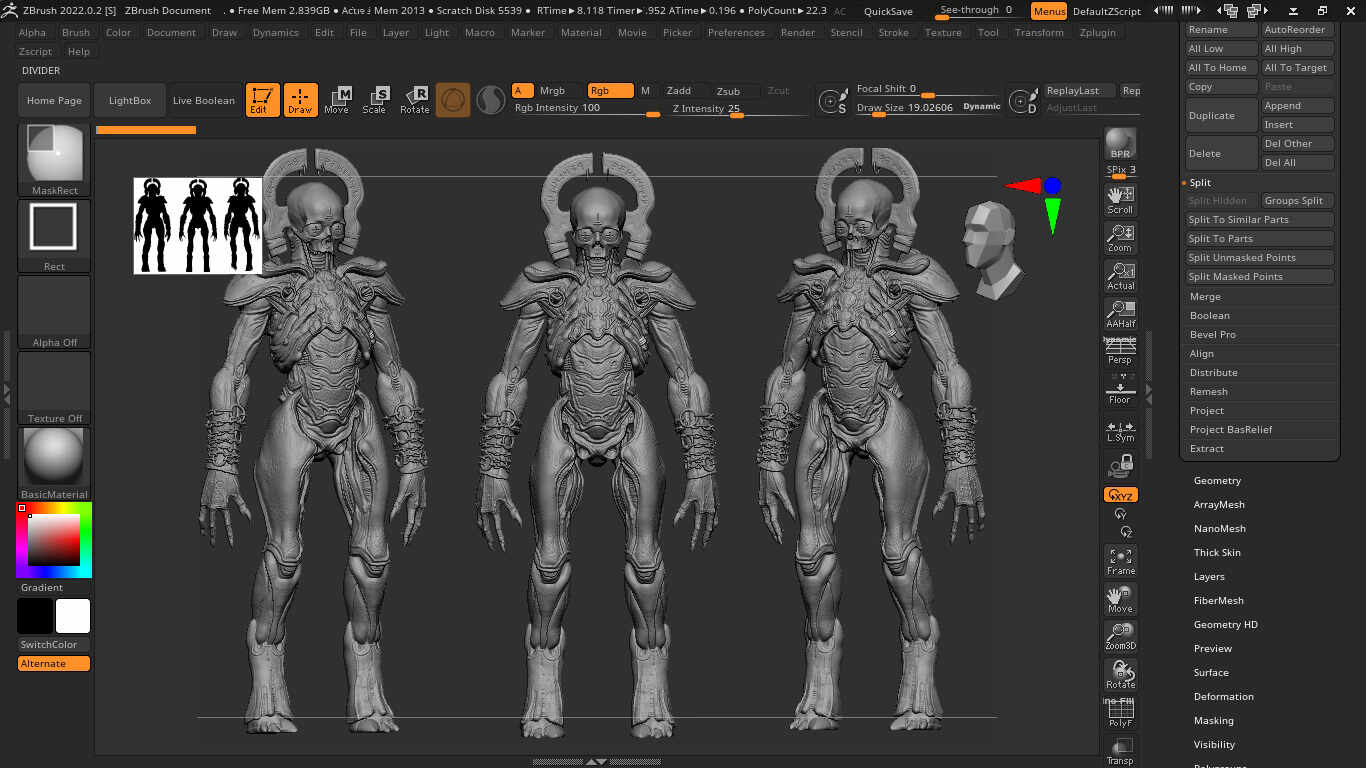The image size is (1366, 768).
Task: Toggle Perspective distortion (Persp)
Action: (1120, 352)
